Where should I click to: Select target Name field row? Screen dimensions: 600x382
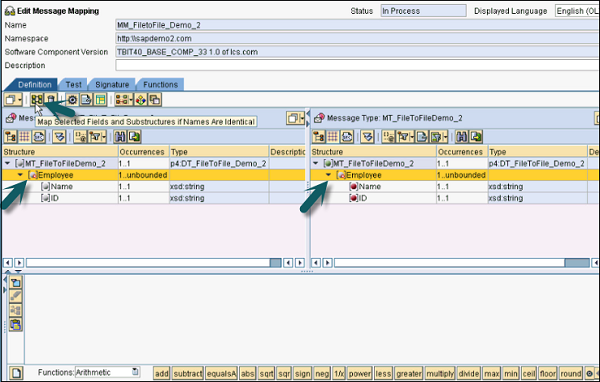(x=455, y=186)
